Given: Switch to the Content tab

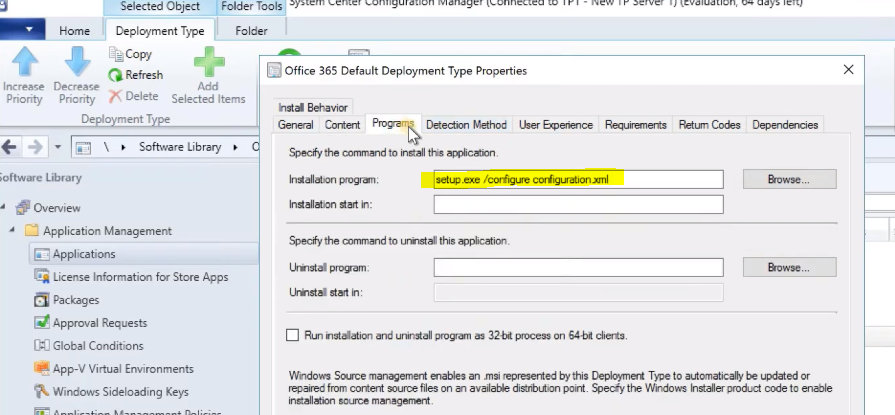Looking at the screenshot, I should (342, 124).
